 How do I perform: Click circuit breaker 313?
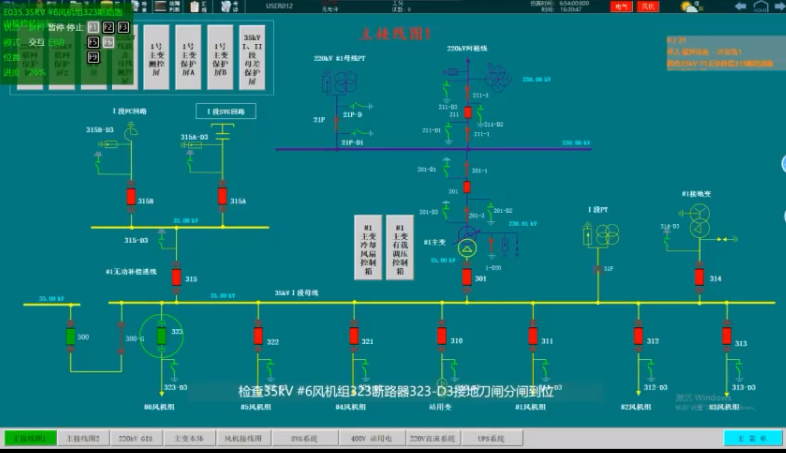[727, 335]
